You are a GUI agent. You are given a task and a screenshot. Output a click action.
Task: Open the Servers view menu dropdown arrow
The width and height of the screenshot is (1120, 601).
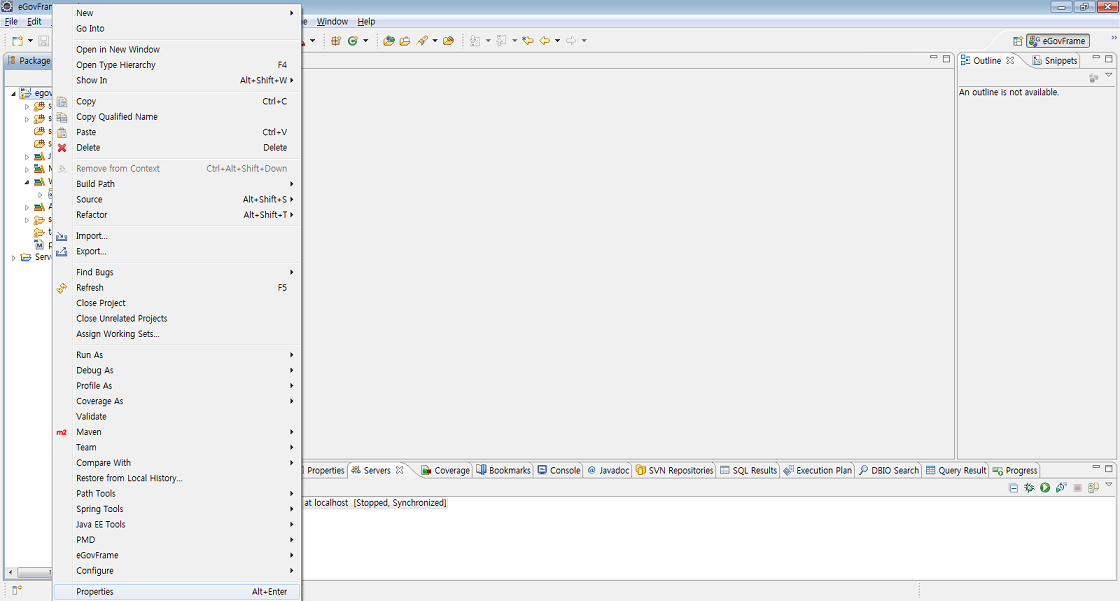tap(1108, 486)
